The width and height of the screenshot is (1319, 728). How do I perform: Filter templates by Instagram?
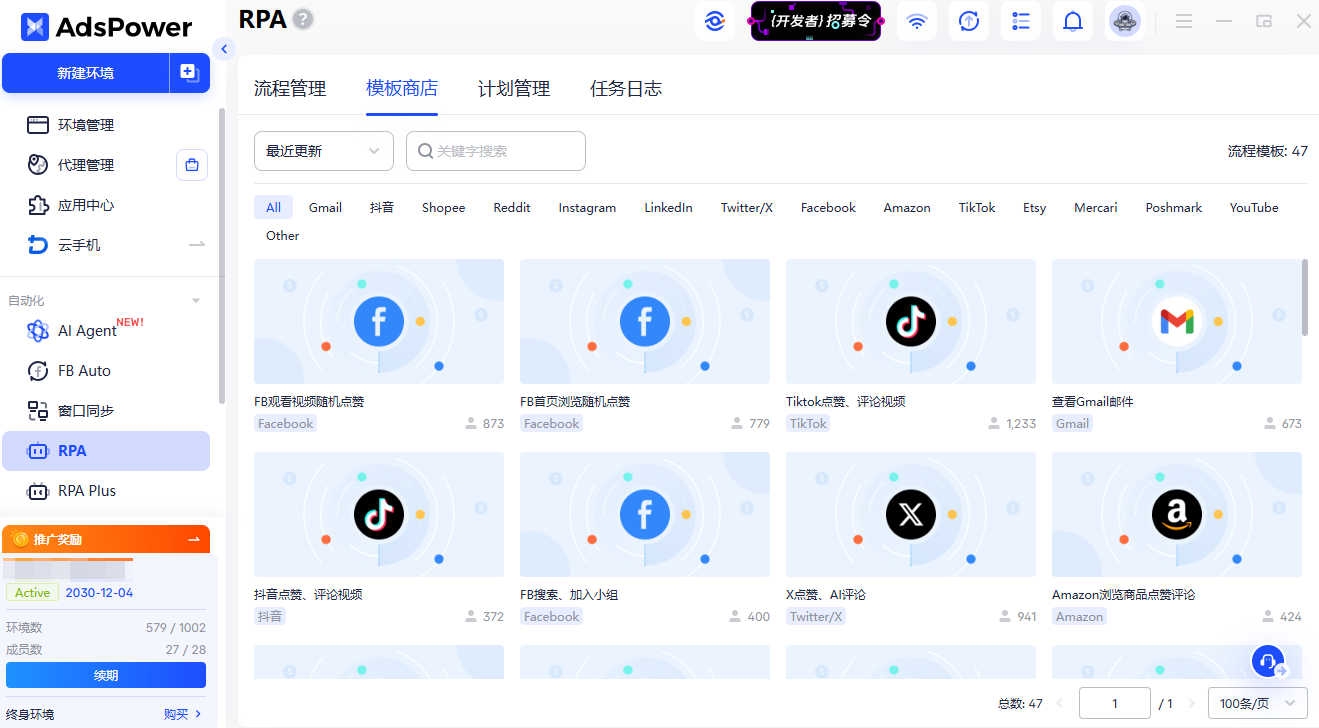pyautogui.click(x=587, y=207)
